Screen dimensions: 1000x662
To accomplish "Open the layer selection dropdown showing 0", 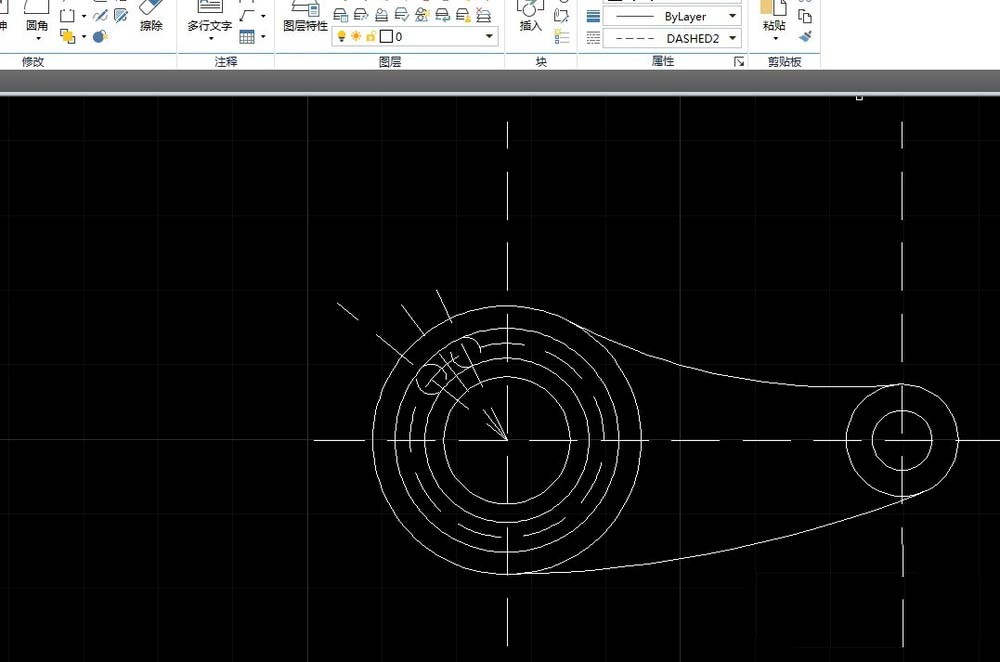I will click(x=489, y=35).
